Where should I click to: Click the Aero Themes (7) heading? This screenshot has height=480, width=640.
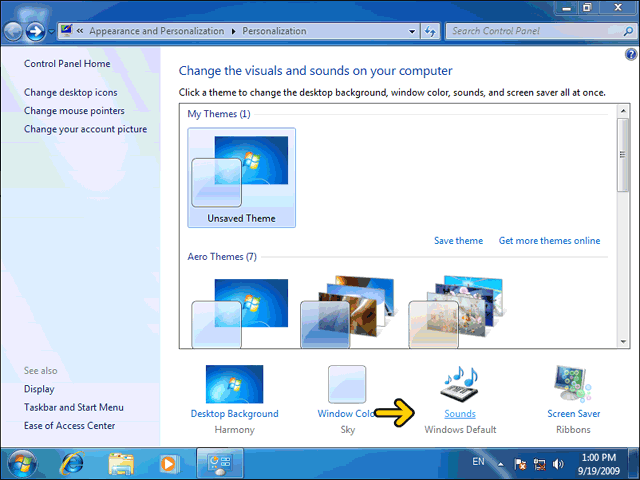pyautogui.click(x=222, y=257)
